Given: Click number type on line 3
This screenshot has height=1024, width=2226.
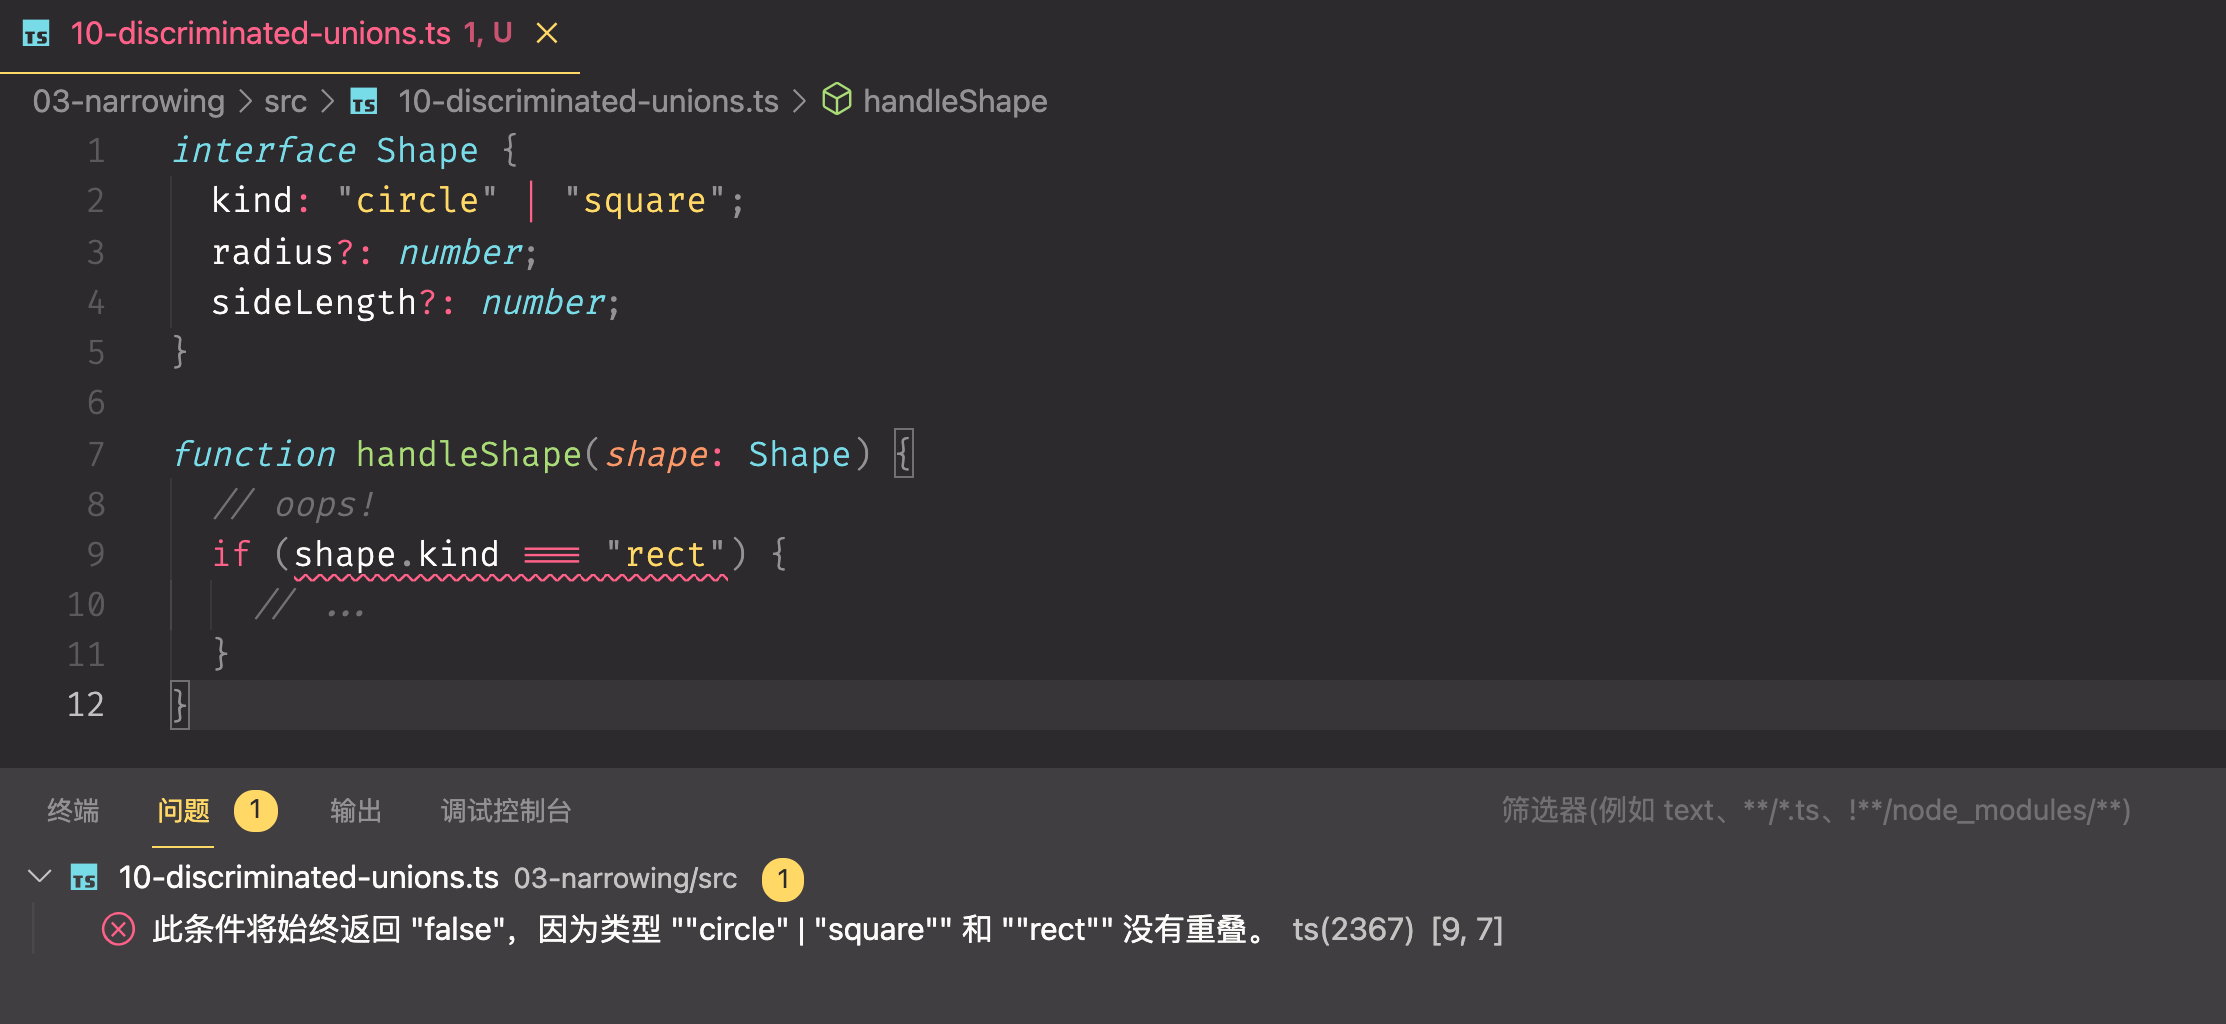Looking at the screenshot, I should (460, 252).
